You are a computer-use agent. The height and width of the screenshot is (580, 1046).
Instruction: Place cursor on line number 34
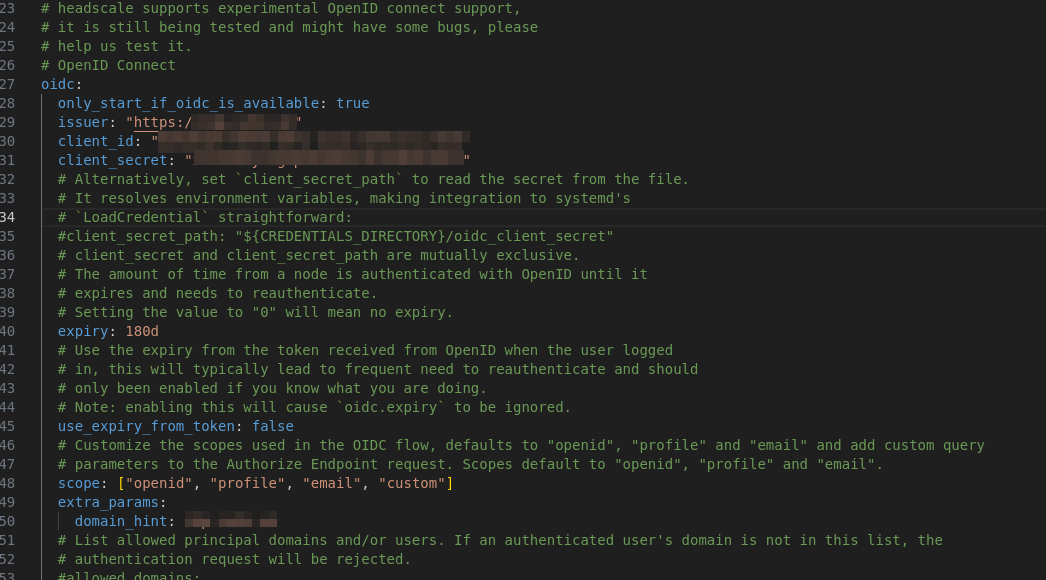pyautogui.click(x=7, y=217)
